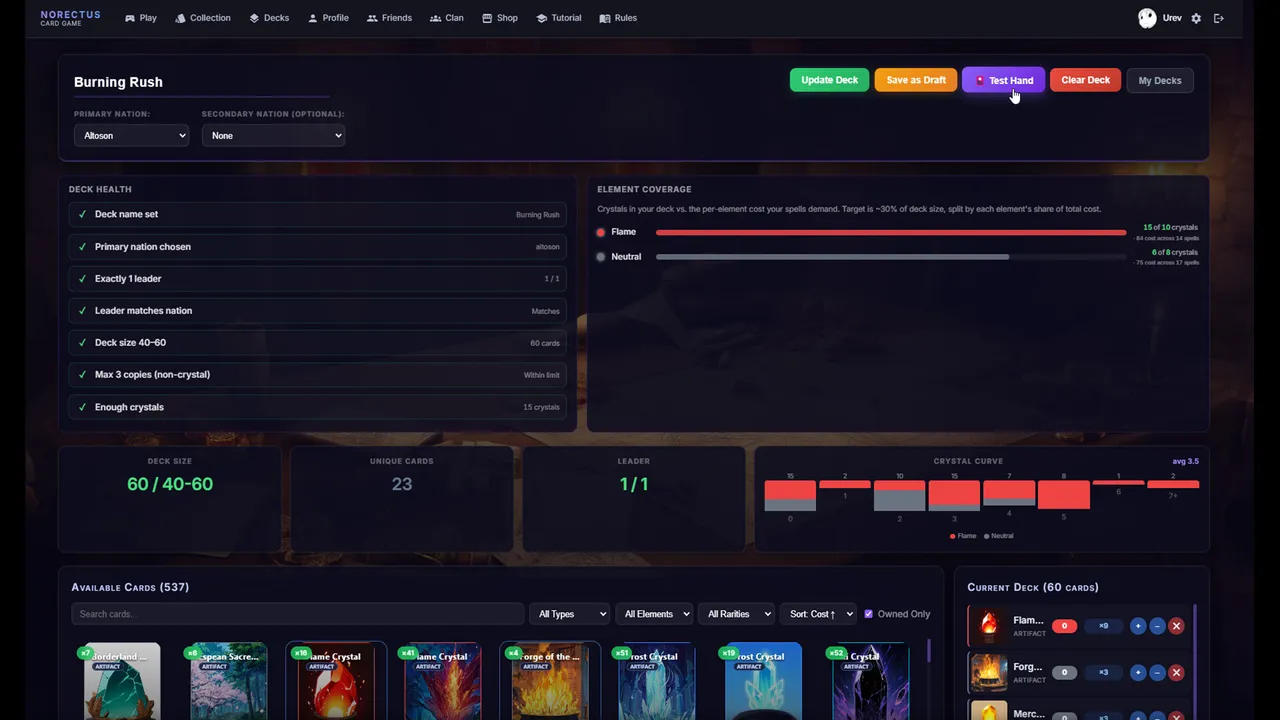This screenshot has width=1280, height=720.
Task: Click the '60 / 40-60' deck size value
Action: (170, 484)
